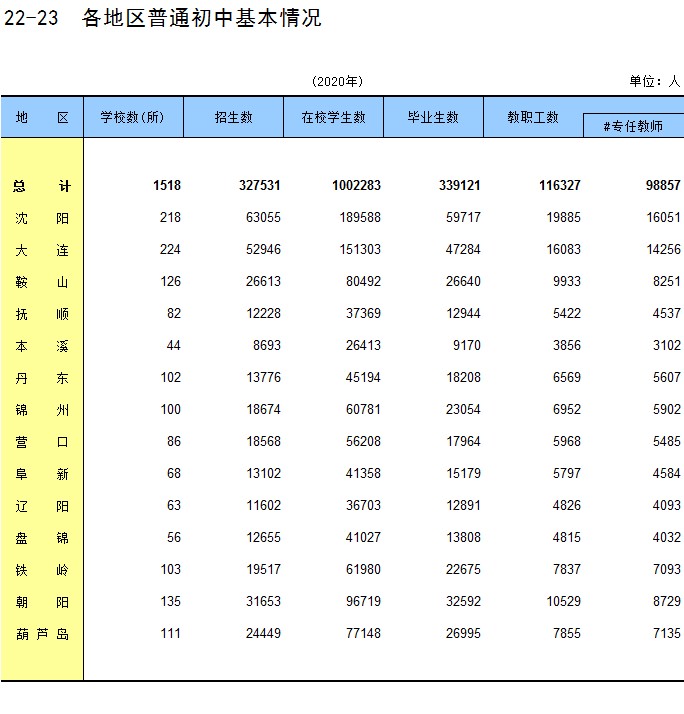The height and width of the screenshot is (714, 684).
Task: Click 盘锦 staff cell 4815
Action: (x=567, y=537)
